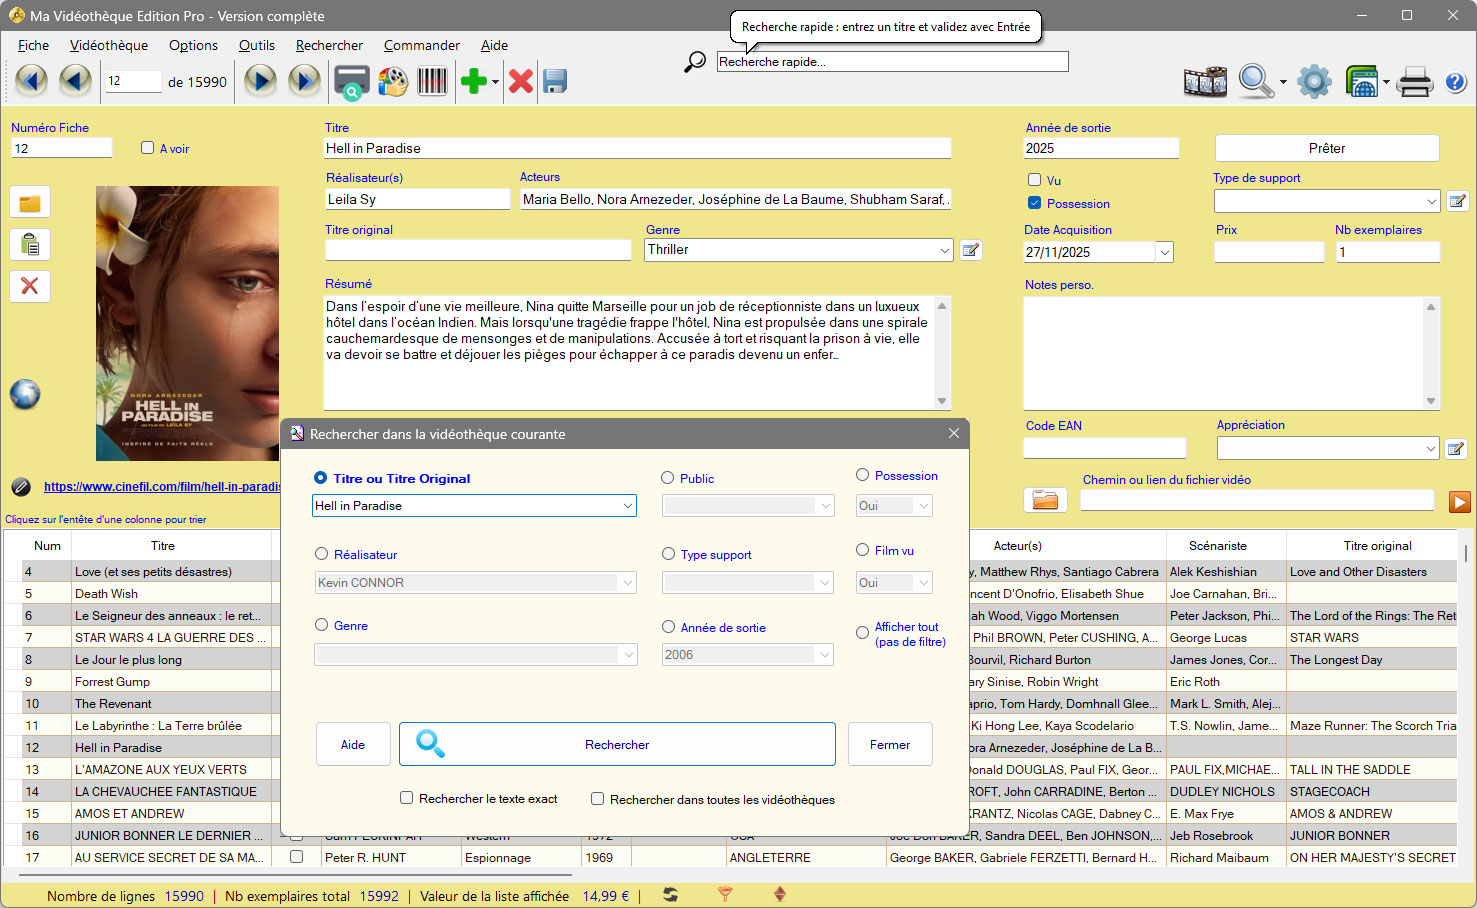Open the 'Outils' menu

(x=256, y=45)
